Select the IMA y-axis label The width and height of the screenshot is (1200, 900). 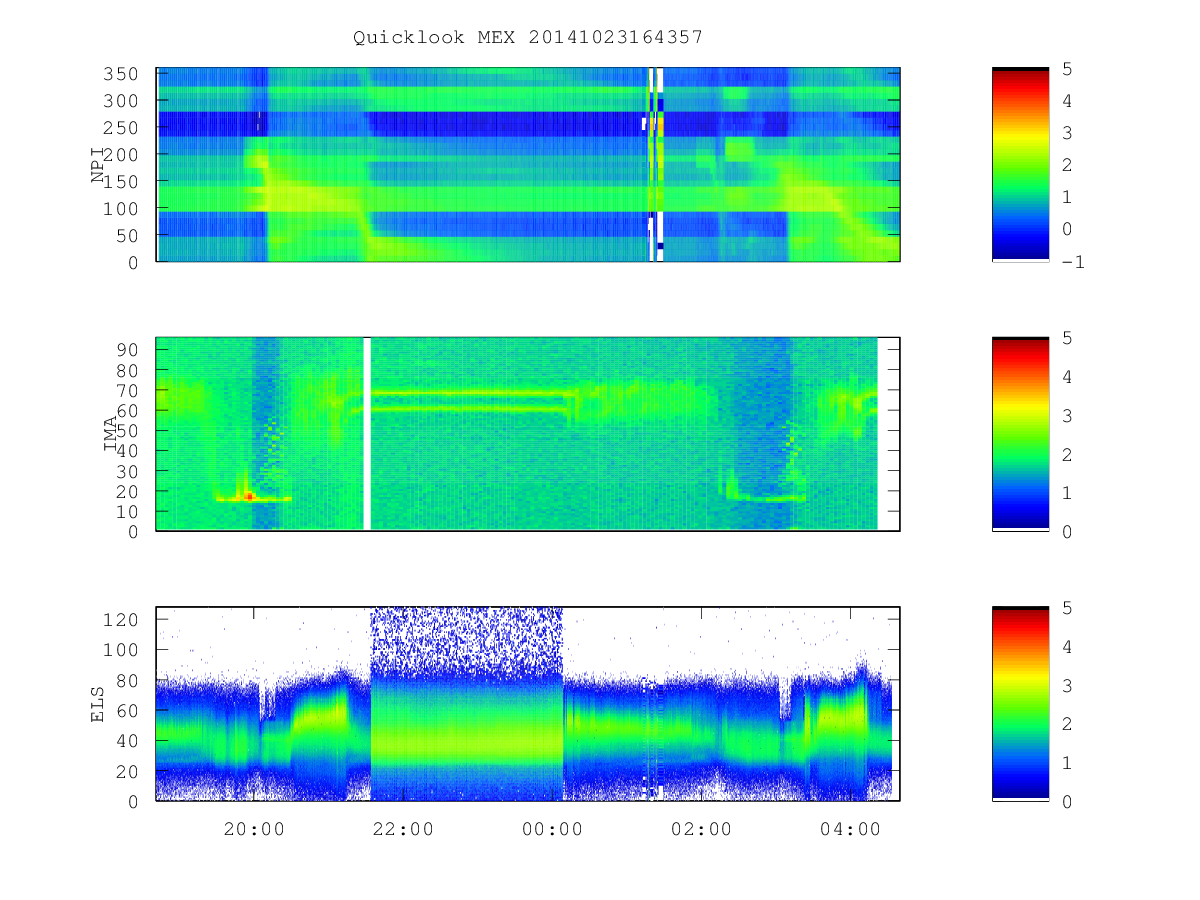click(110, 434)
